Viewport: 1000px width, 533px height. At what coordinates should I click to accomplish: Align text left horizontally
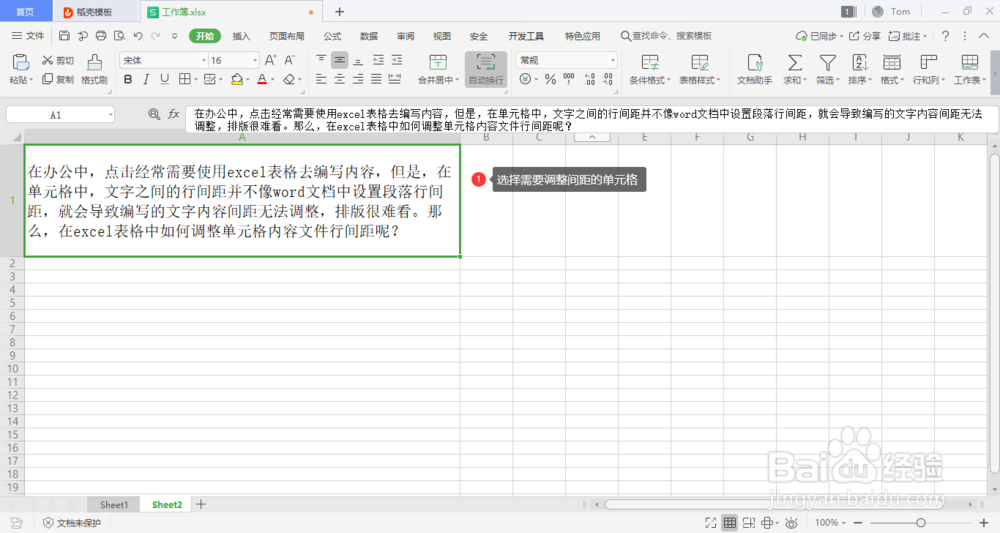321,79
